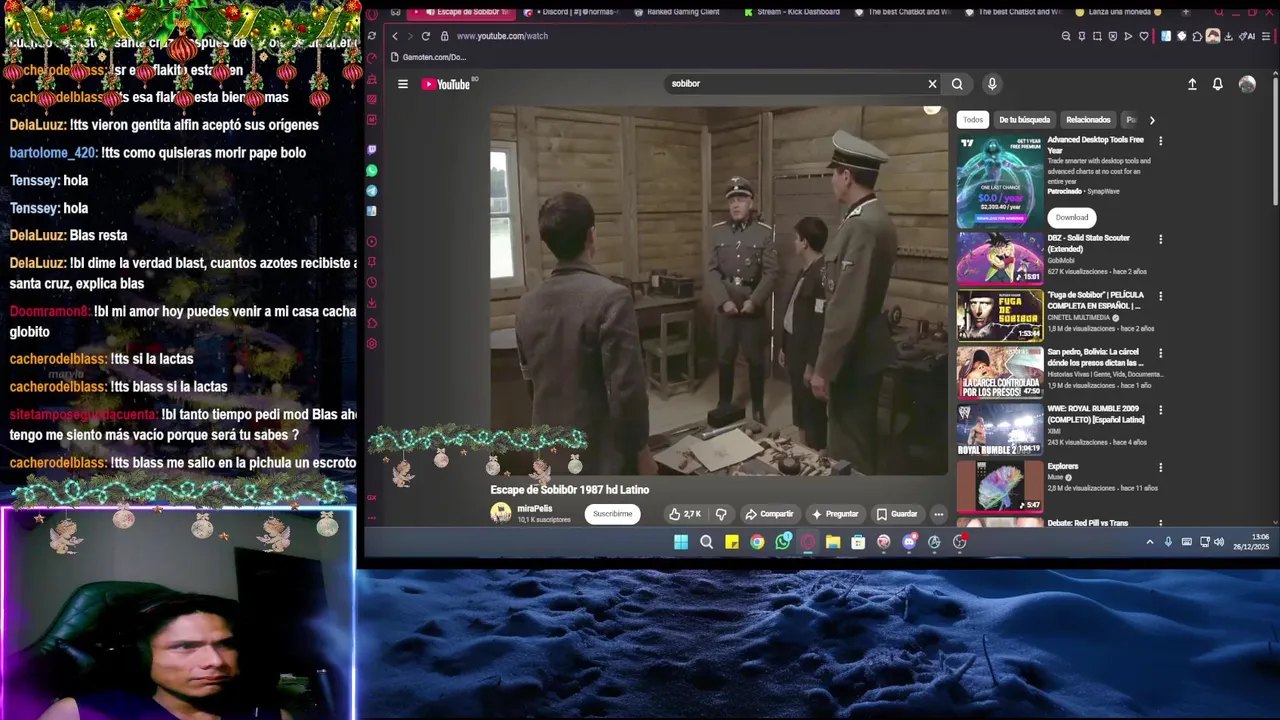Open the taskbar volume control
This screenshot has width=1280, height=720.
[x=1219, y=542]
